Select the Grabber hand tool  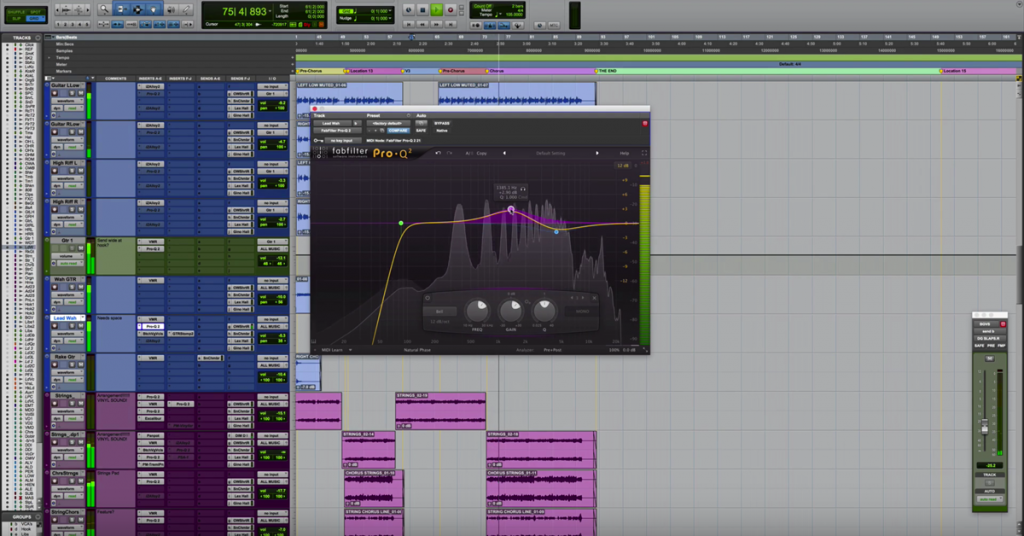[154, 9]
